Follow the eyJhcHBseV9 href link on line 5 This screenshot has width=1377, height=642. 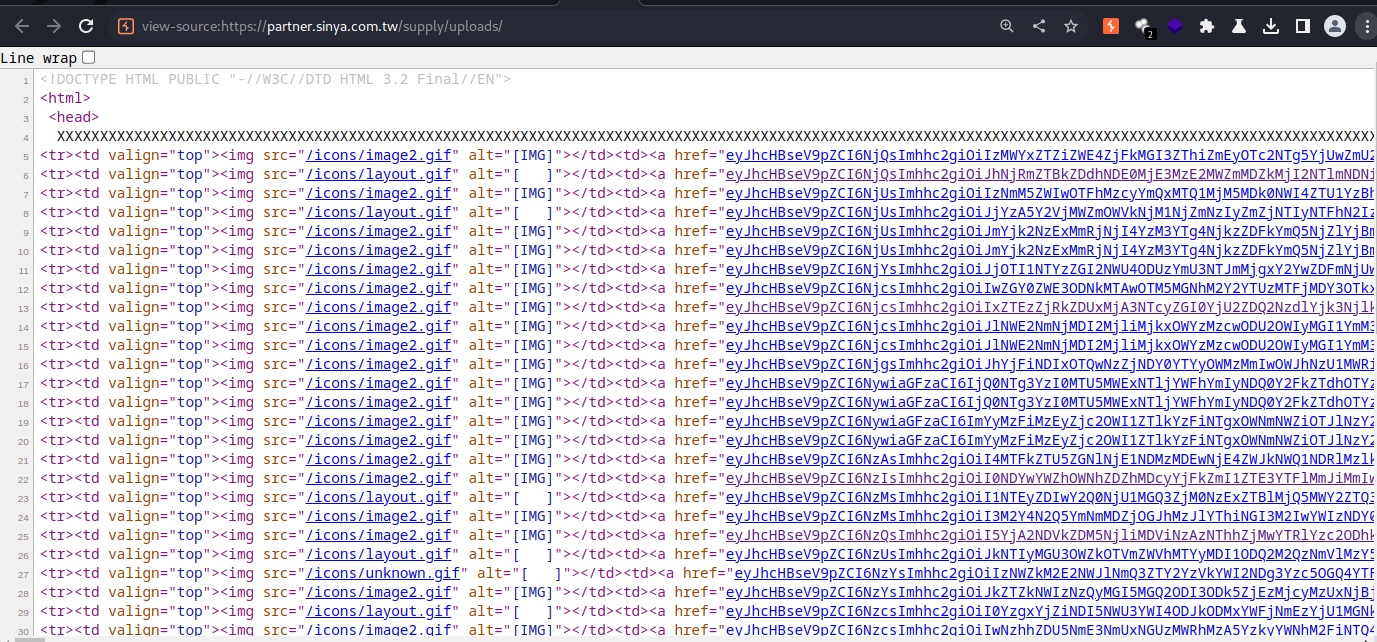tap(1051, 155)
